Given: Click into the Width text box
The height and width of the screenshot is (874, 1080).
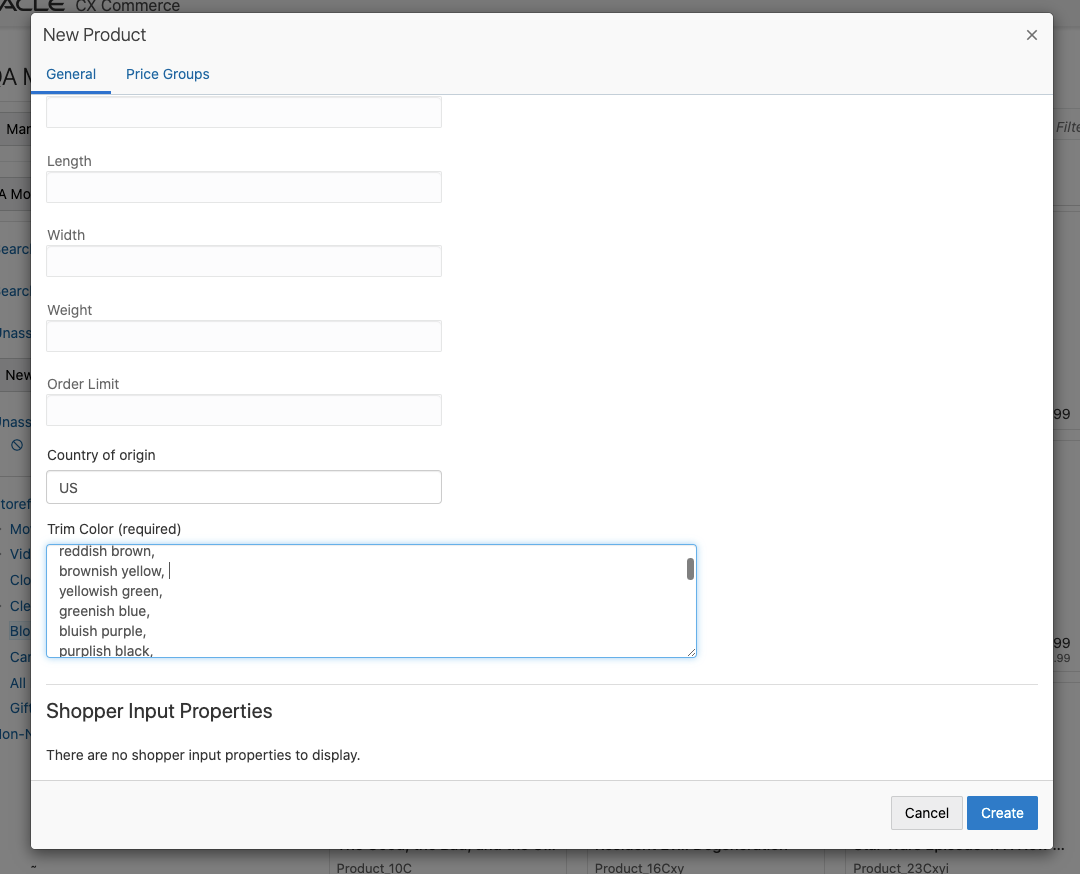Looking at the screenshot, I should coord(244,261).
